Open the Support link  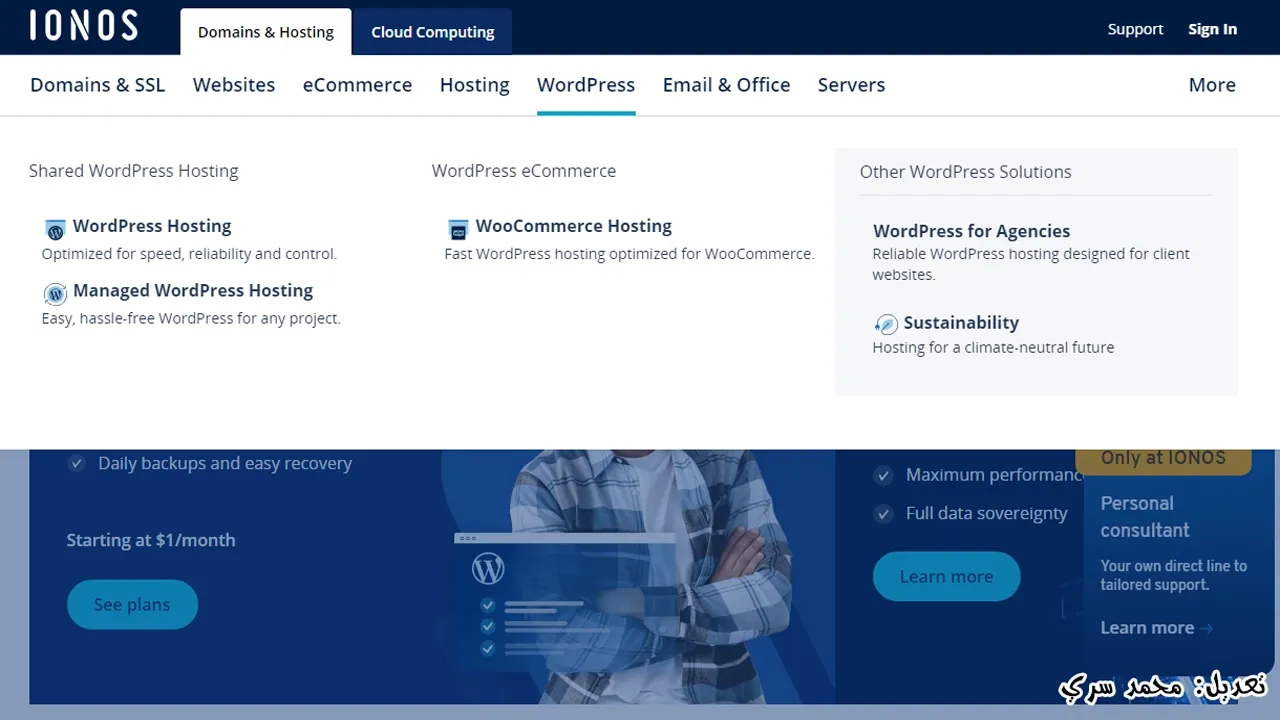click(1135, 29)
